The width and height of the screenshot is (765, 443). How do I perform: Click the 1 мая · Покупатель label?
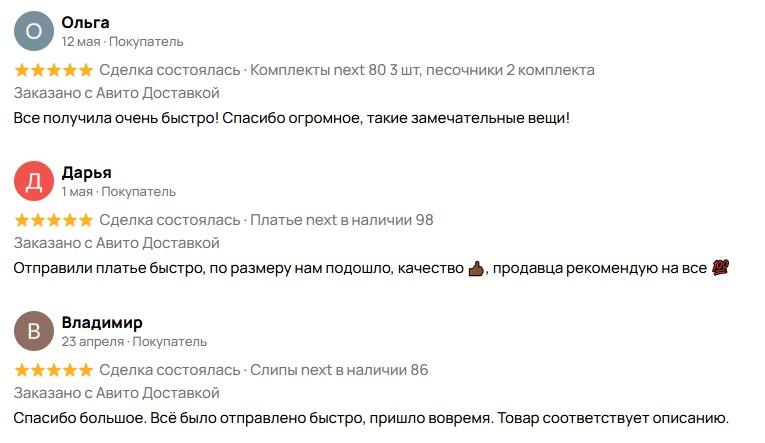[x=119, y=192]
